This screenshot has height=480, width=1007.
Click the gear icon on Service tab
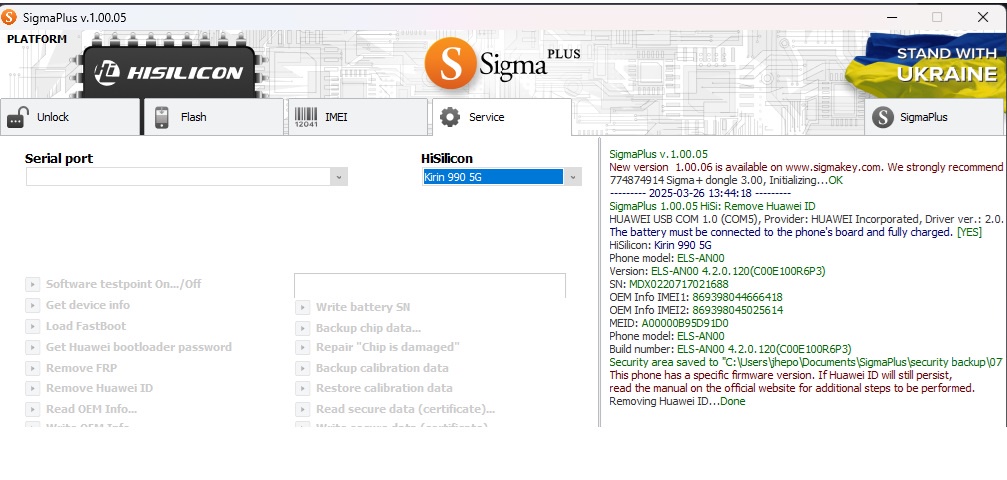pyautogui.click(x=450, y=117)
